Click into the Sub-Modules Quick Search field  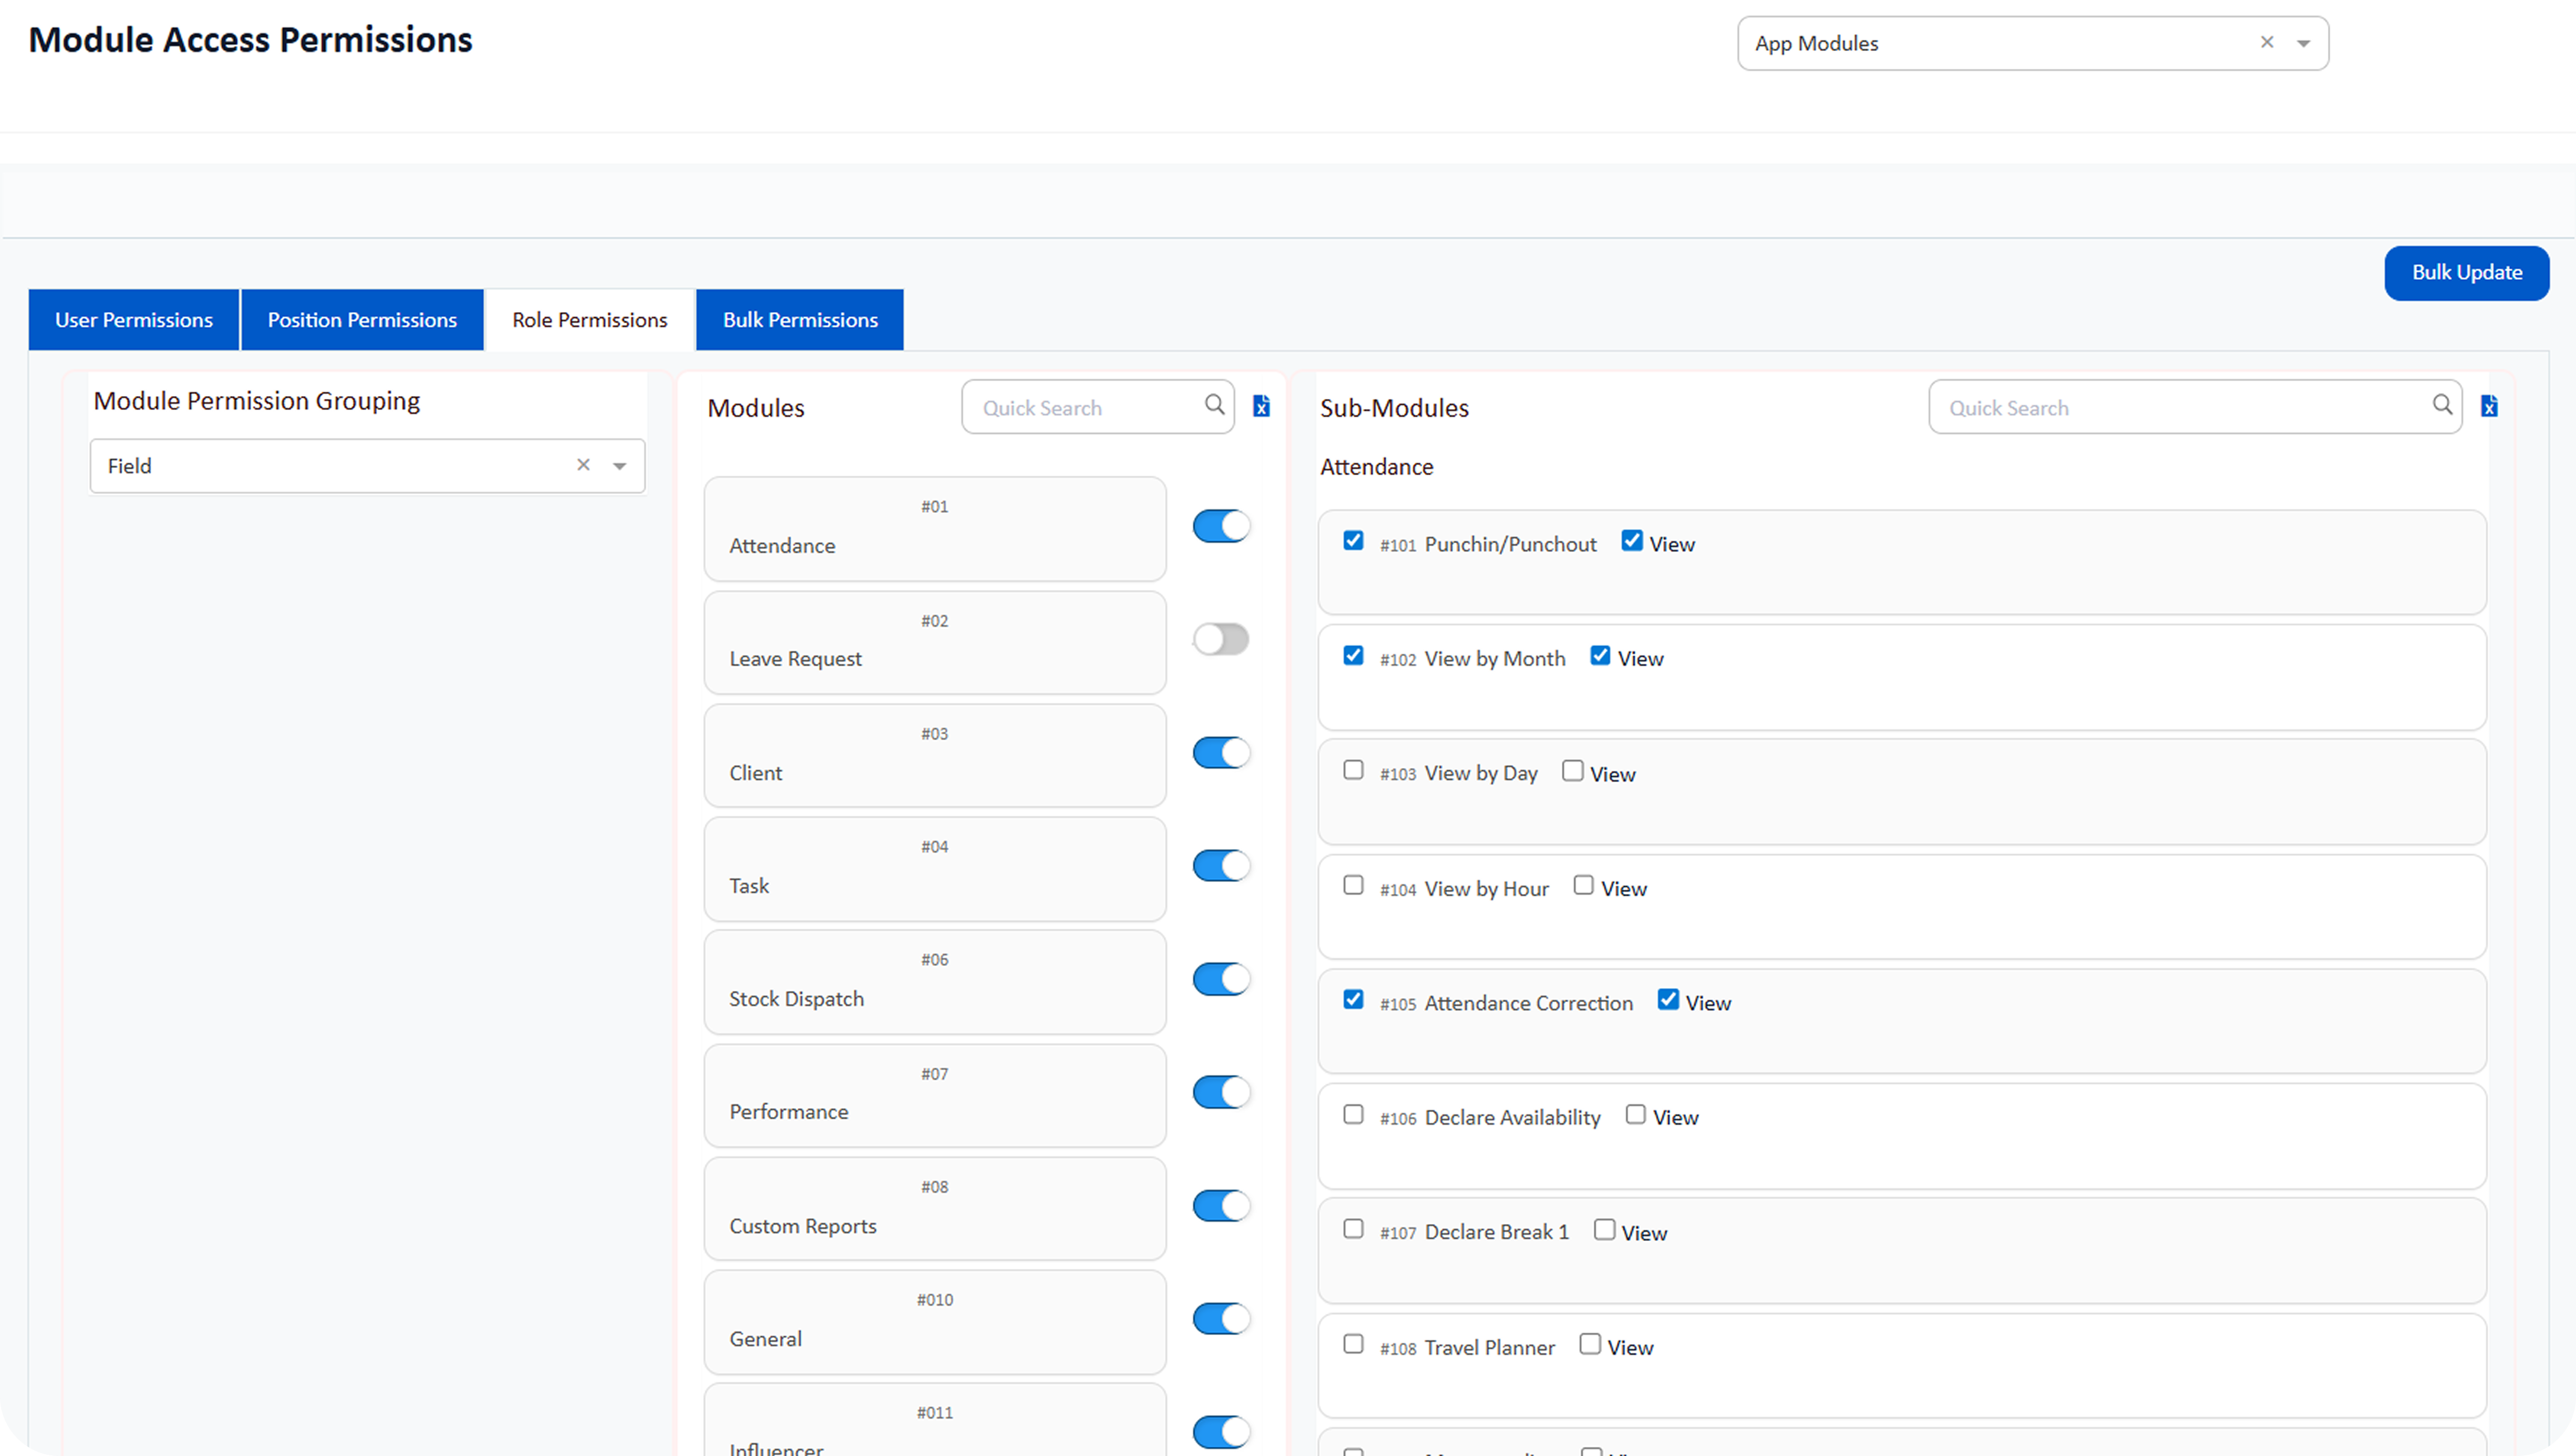tap(2180, 407)
